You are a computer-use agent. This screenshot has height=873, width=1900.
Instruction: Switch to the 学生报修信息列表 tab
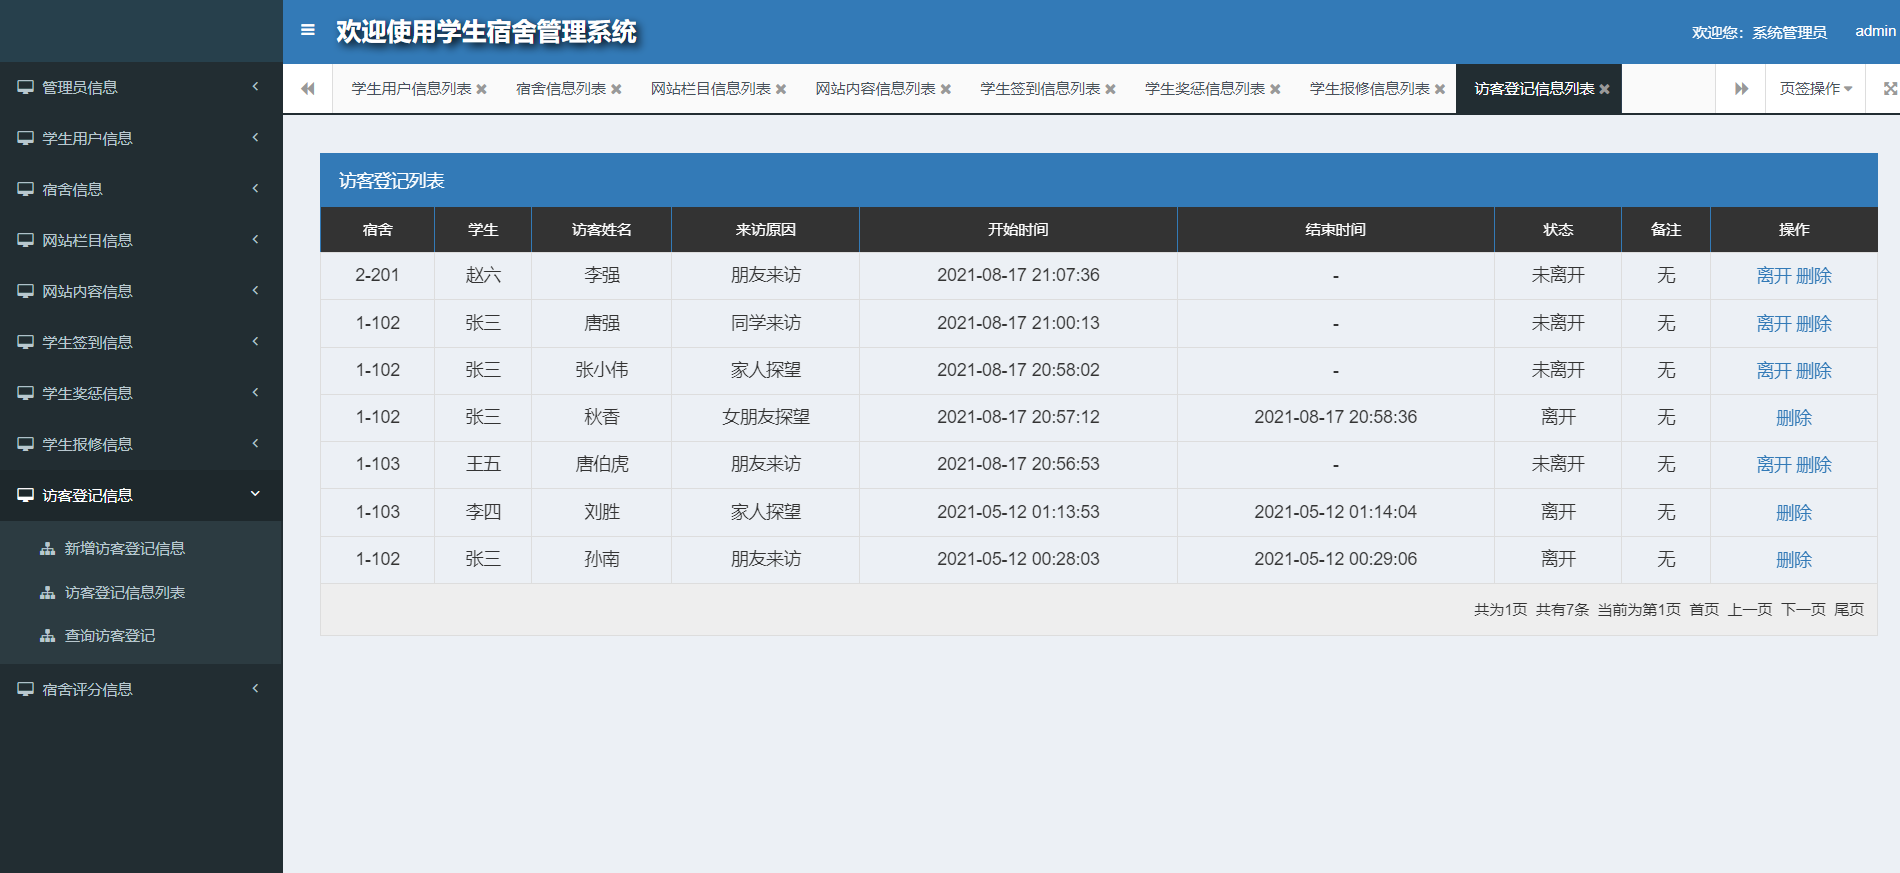click(1370, 89)
